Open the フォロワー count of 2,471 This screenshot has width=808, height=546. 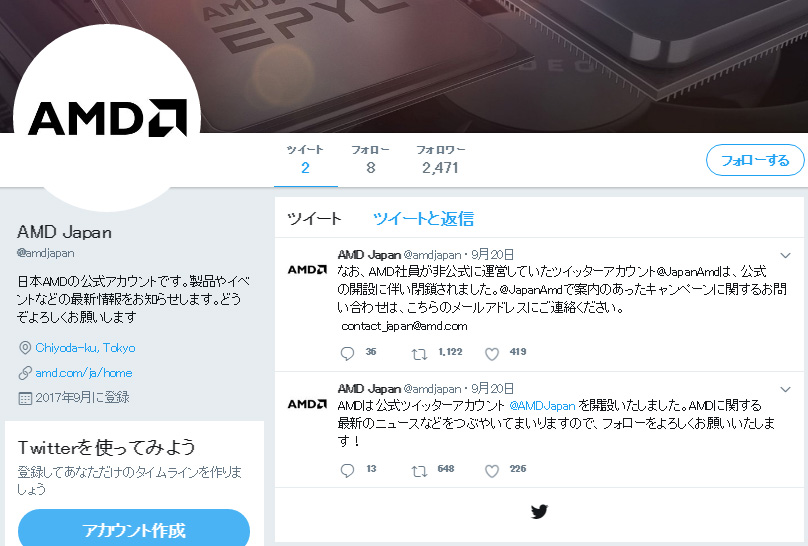point(440,160)
